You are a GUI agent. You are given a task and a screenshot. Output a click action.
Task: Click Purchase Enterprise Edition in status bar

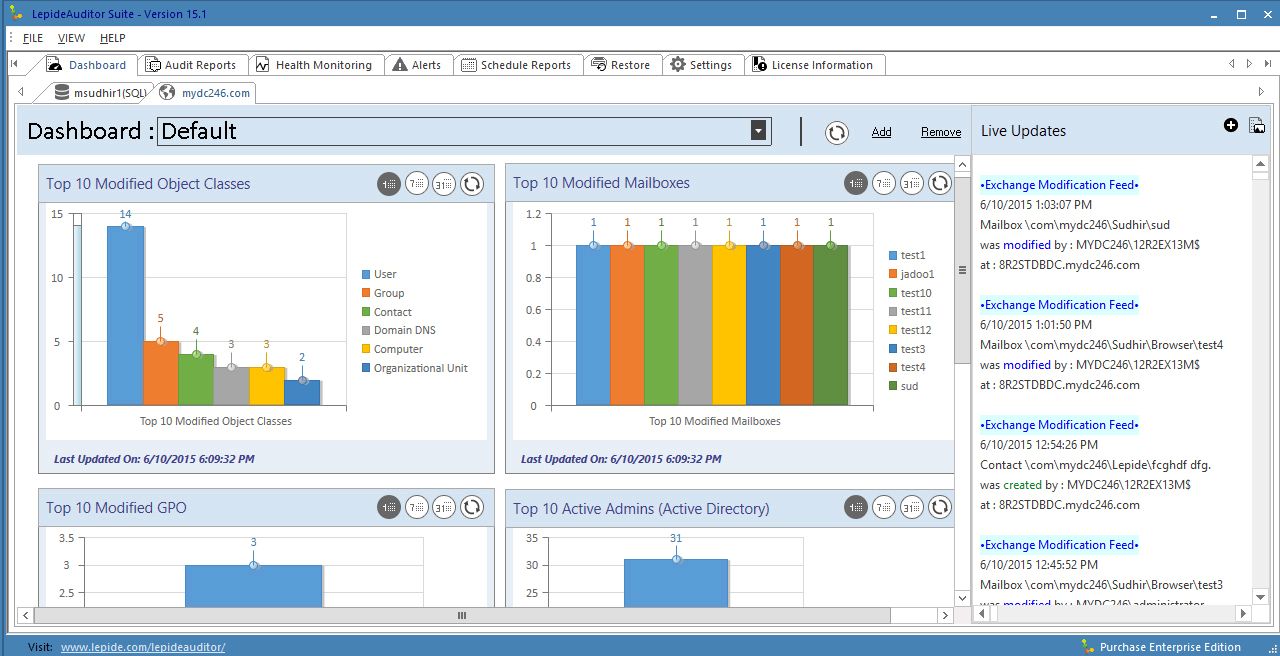pyautogui.click(x=1170, y=647)
